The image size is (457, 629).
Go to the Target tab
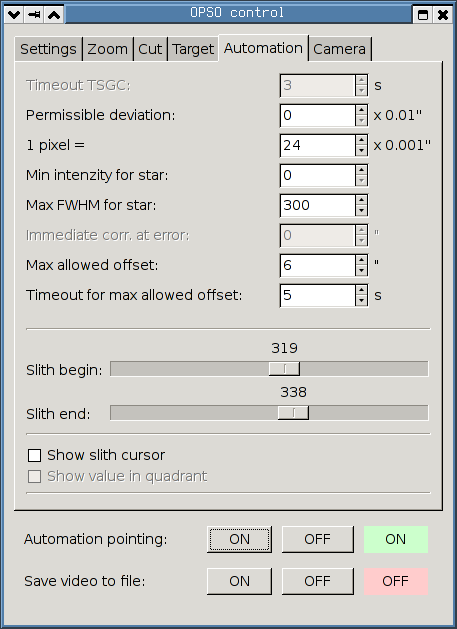click(x=193, y=49)
